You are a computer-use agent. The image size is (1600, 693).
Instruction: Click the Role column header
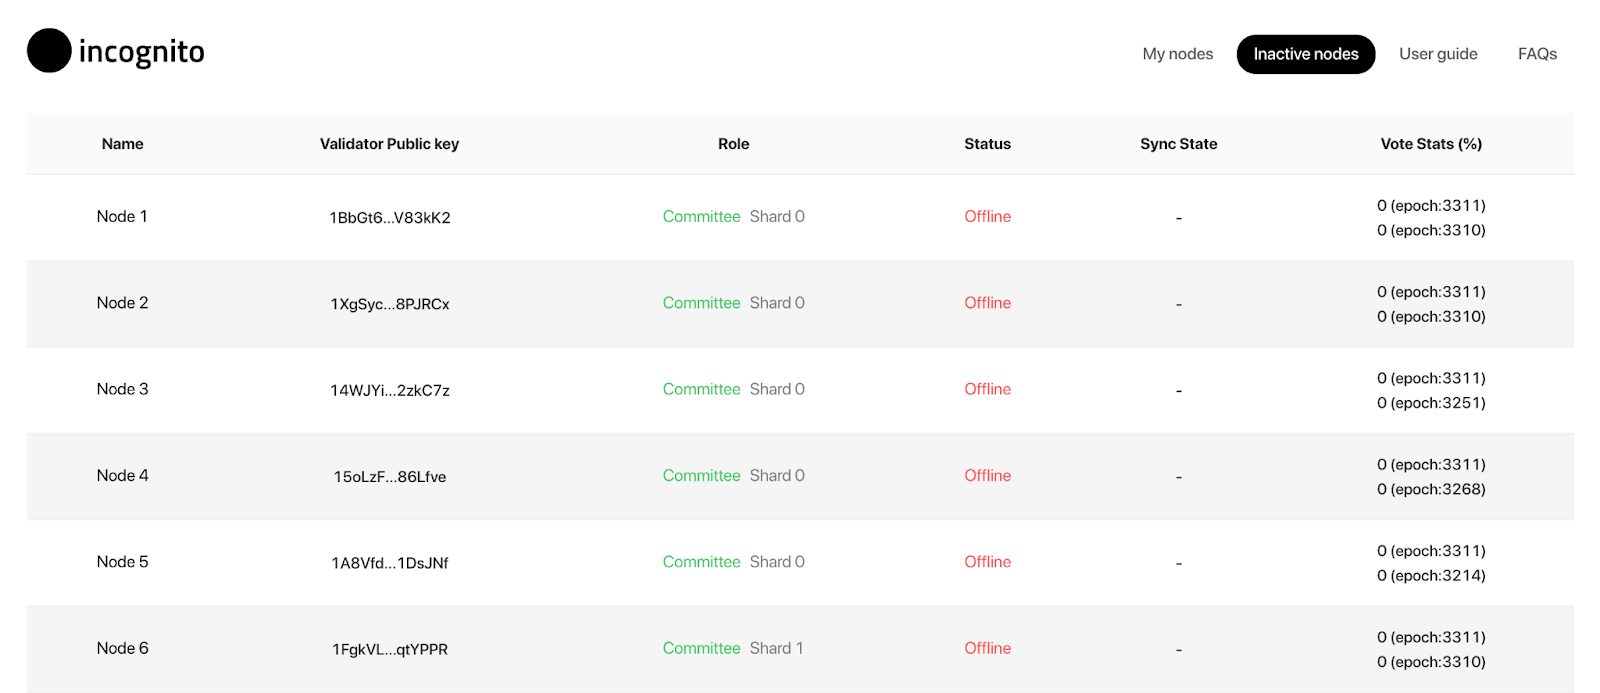click(733, 144)
